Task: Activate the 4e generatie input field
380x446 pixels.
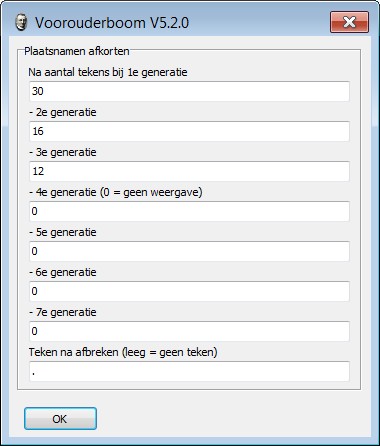Action: click(189, 211)
